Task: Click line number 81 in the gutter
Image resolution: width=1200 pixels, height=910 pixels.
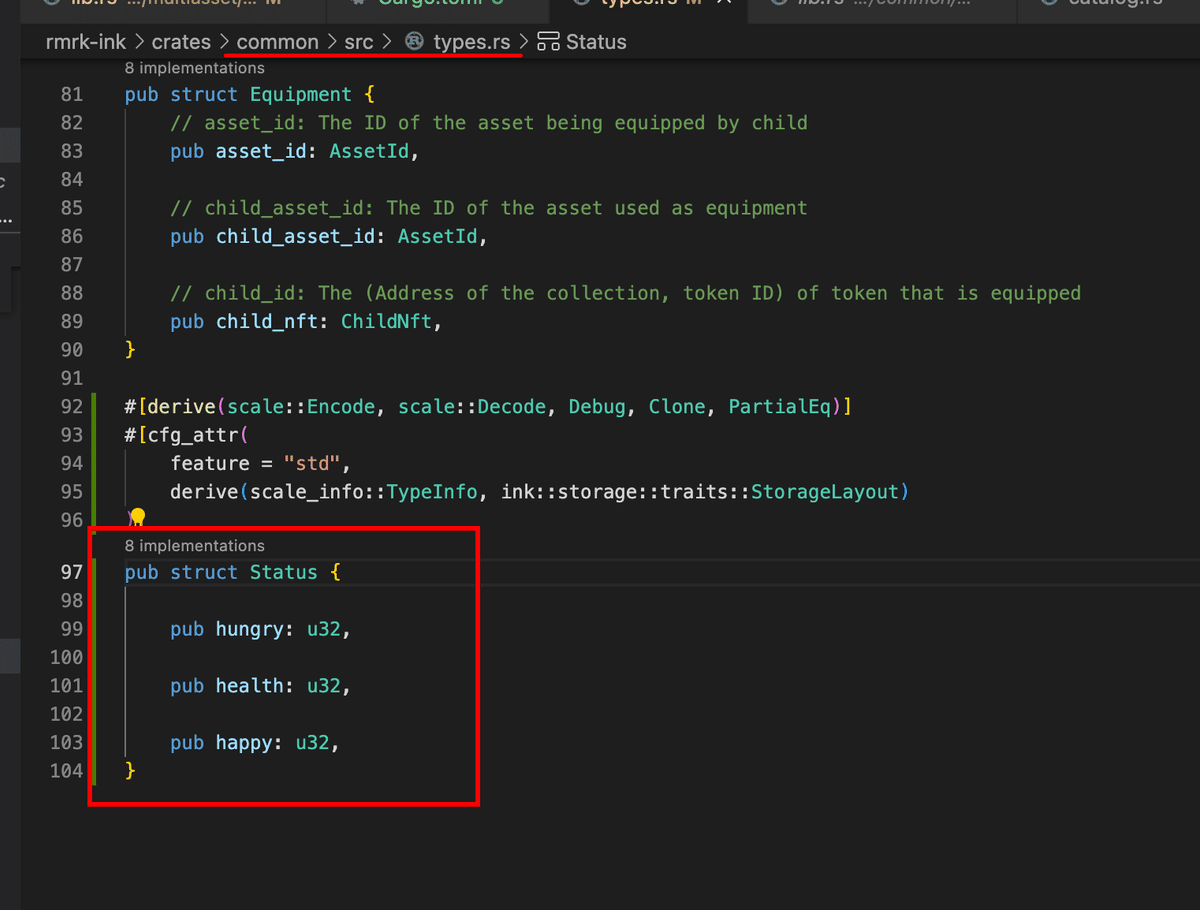Action: point(71,95)
